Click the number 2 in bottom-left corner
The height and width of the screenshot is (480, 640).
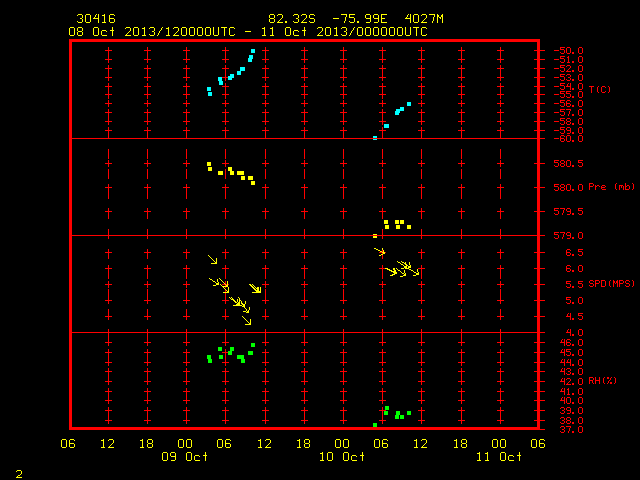(19, 474)
